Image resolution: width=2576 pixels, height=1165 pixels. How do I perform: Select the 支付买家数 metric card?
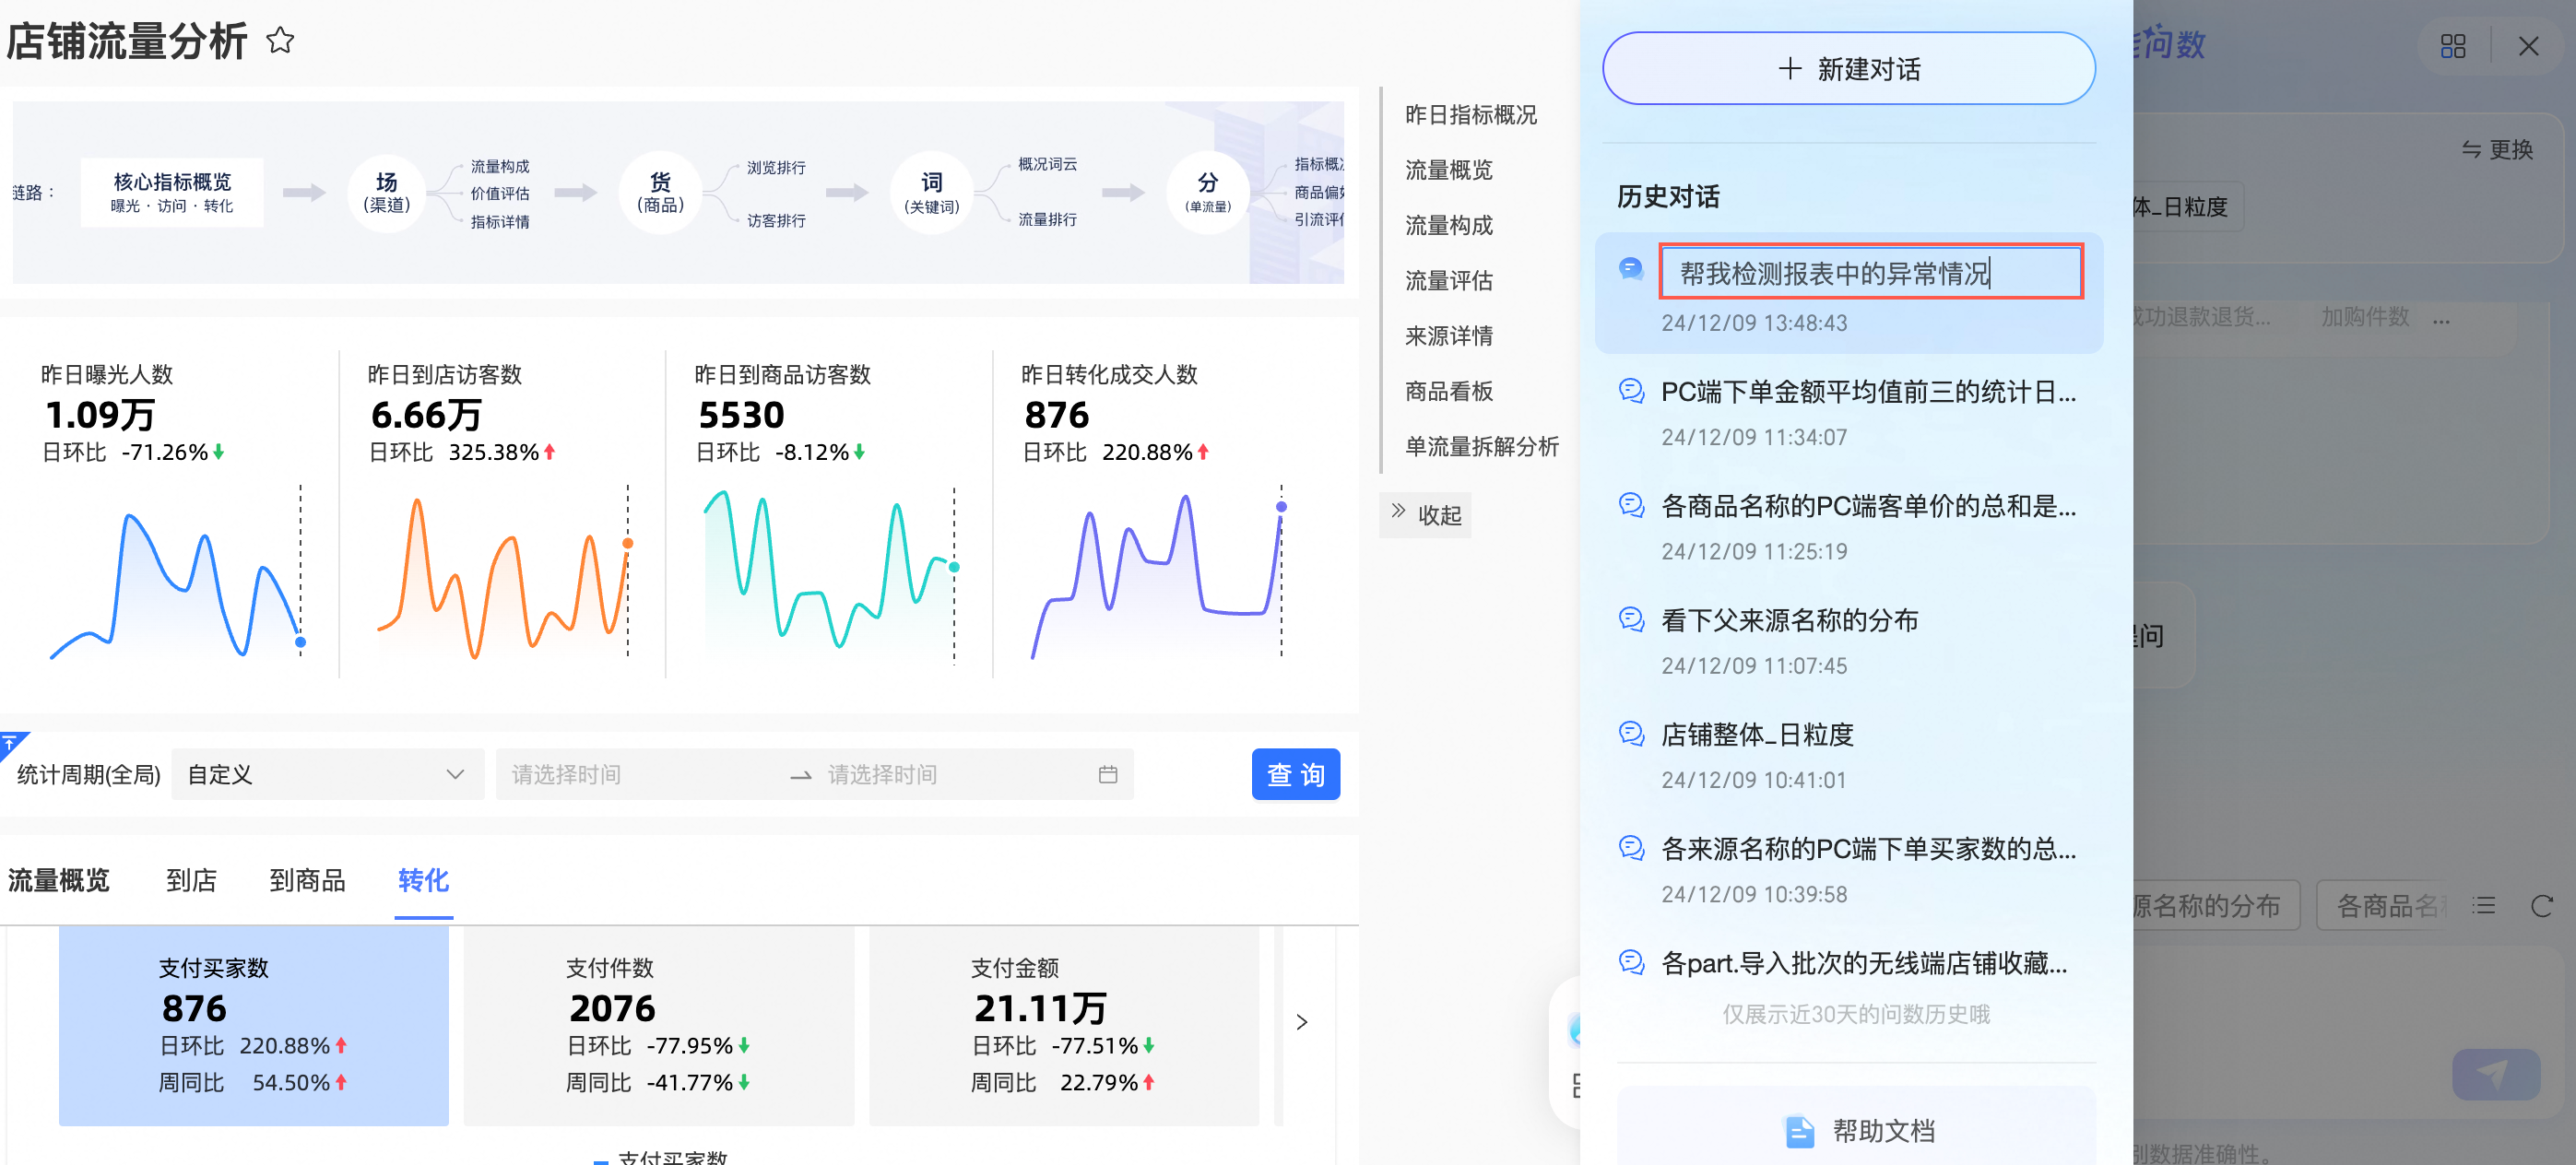(253, 1025)
